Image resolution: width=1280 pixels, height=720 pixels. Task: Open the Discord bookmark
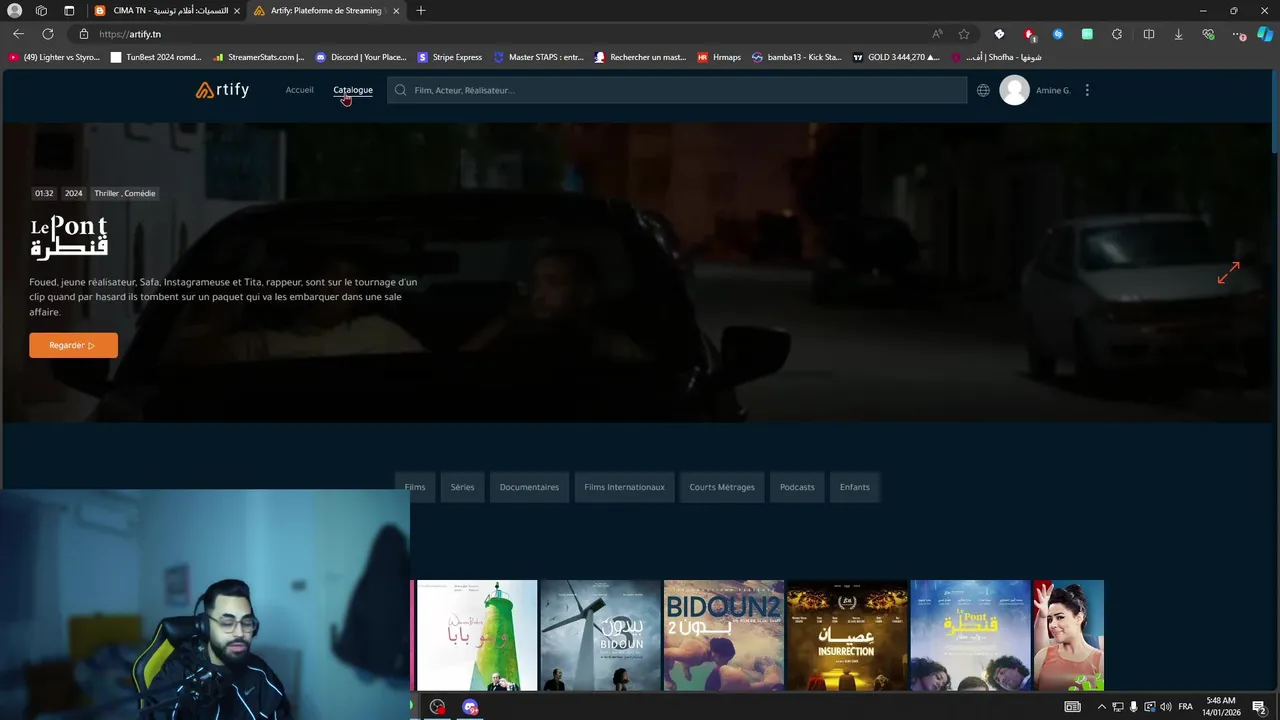(361, 57)
